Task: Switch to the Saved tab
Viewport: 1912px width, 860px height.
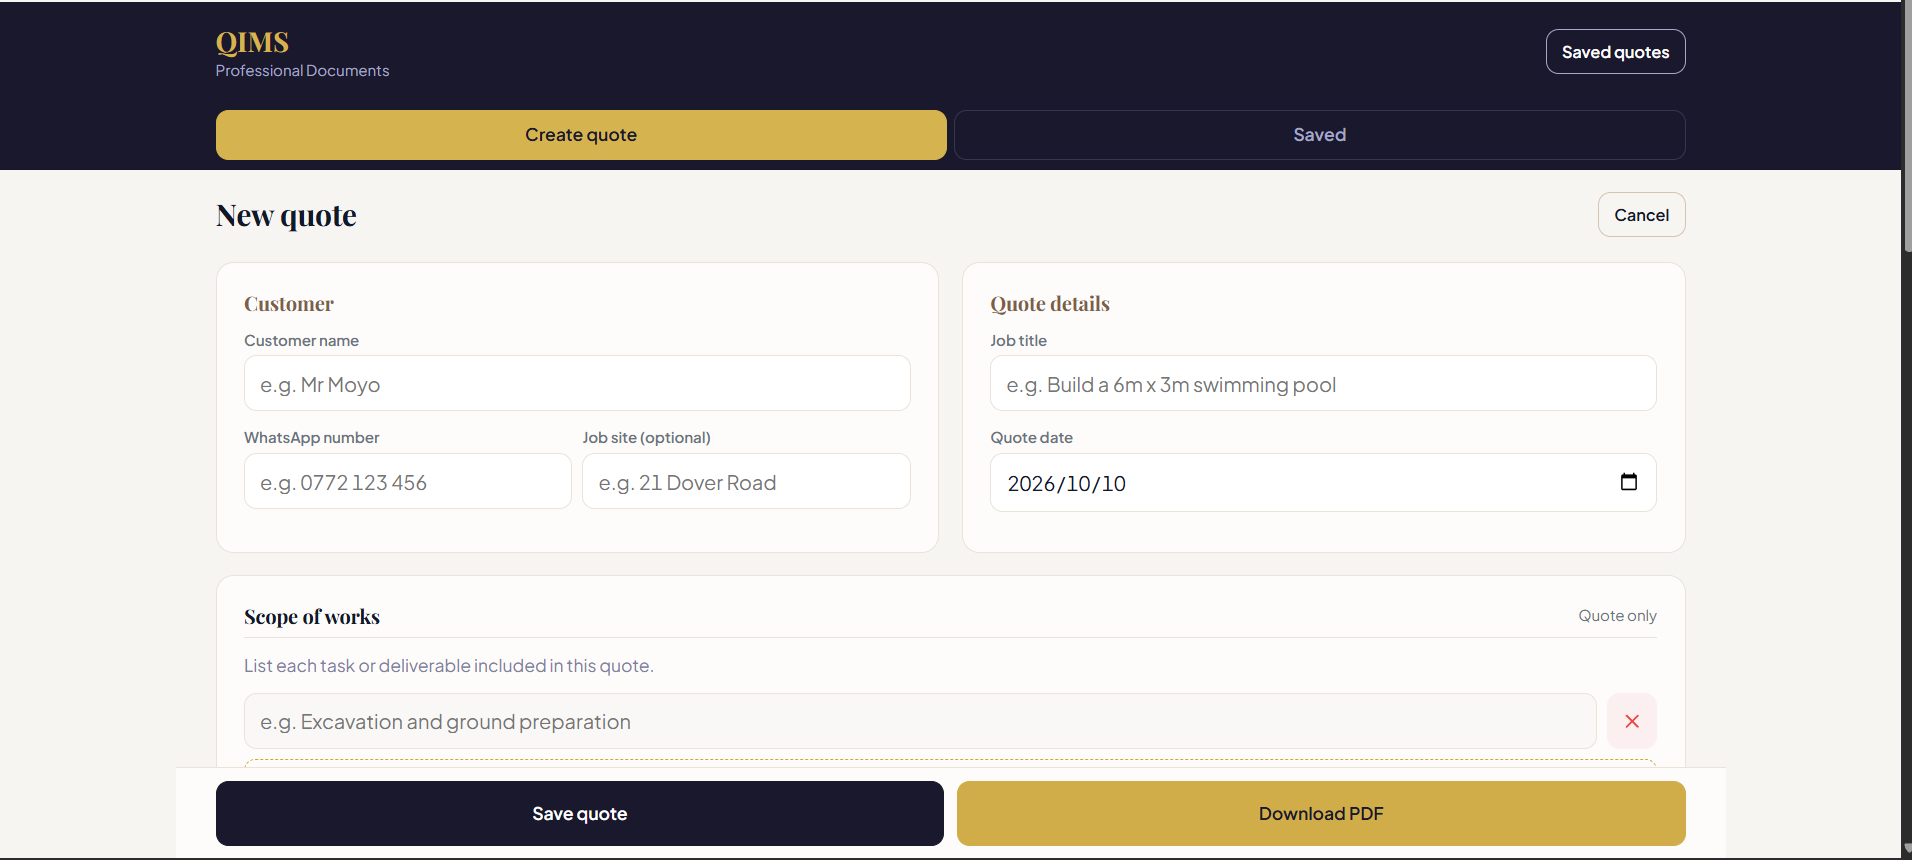Action: (1319, 135)
